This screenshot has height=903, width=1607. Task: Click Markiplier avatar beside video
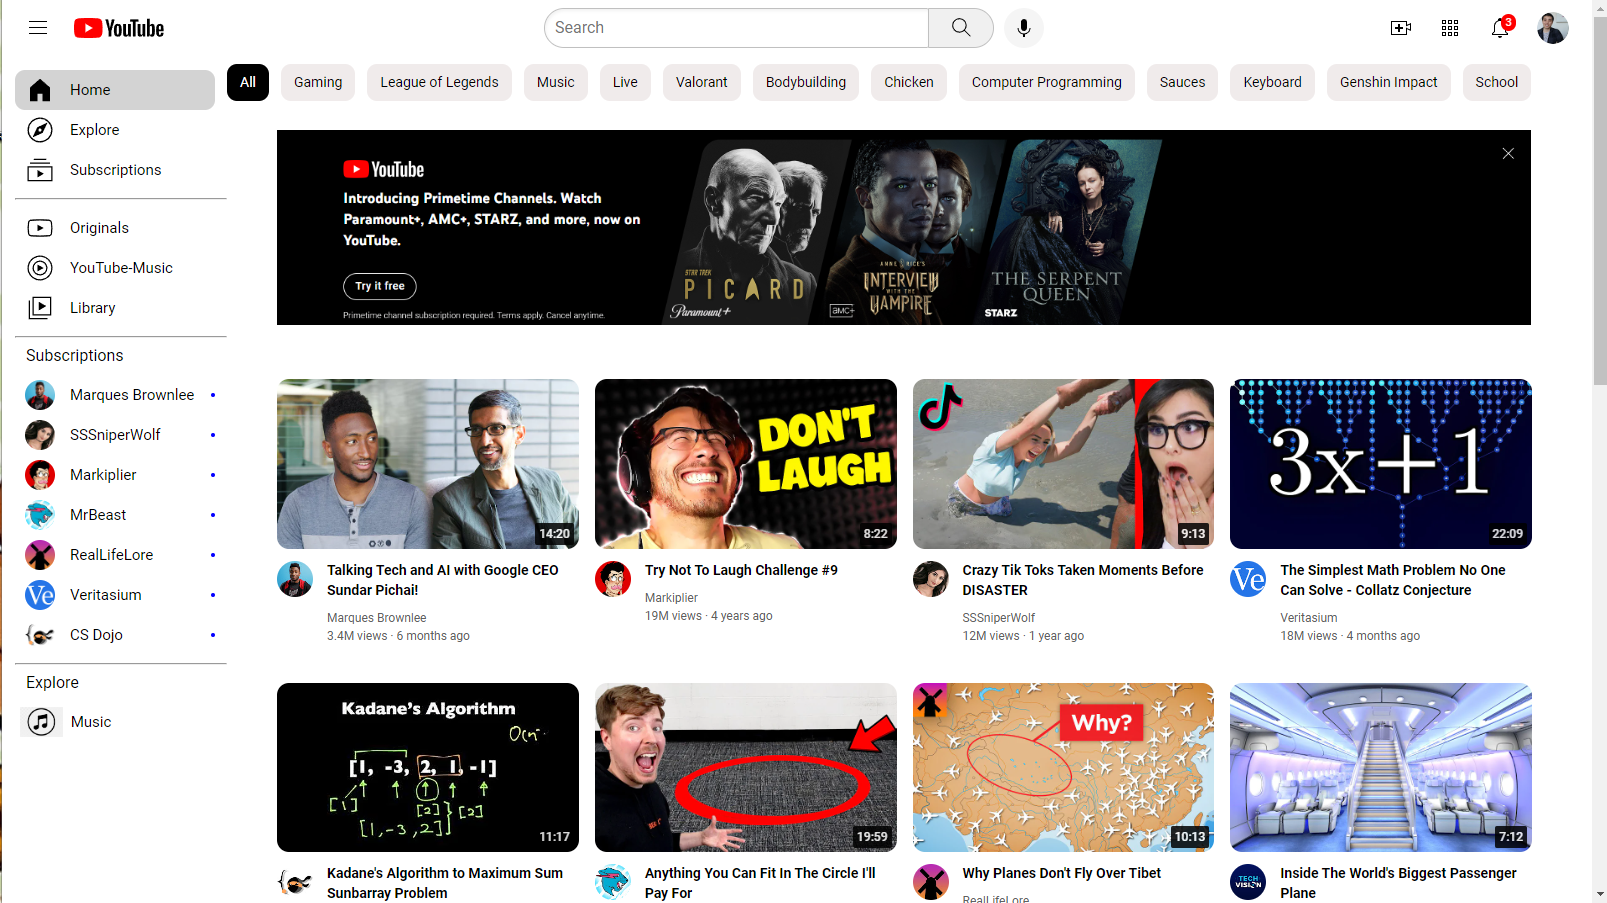pyautogui.click(x=613, y=579)
